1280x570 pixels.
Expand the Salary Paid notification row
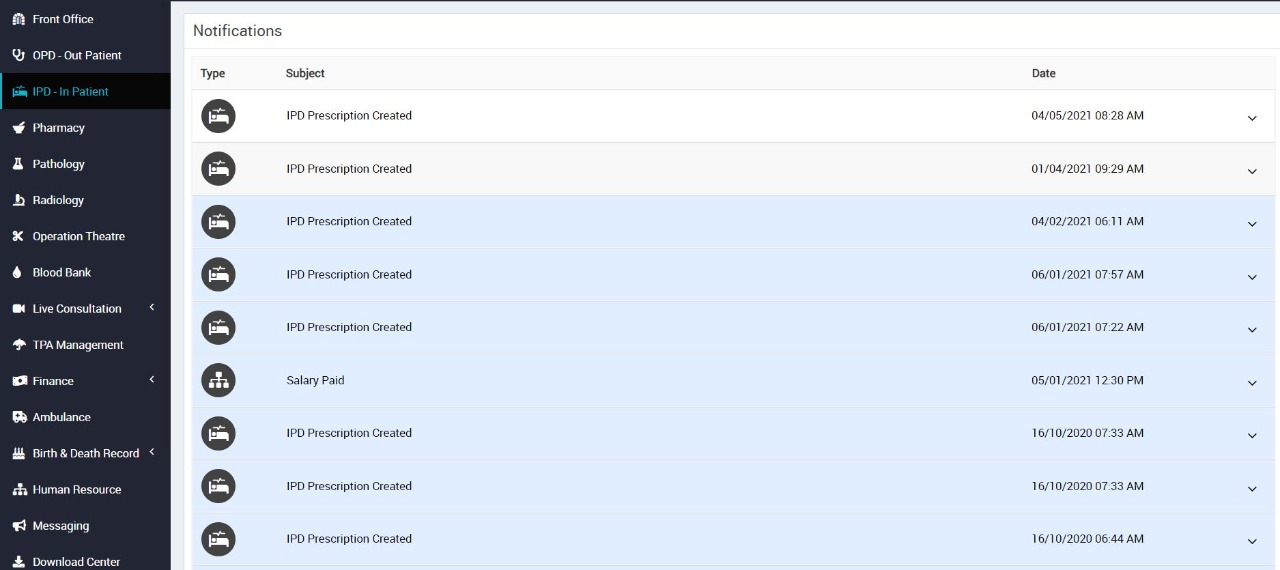click(1252, 383)
